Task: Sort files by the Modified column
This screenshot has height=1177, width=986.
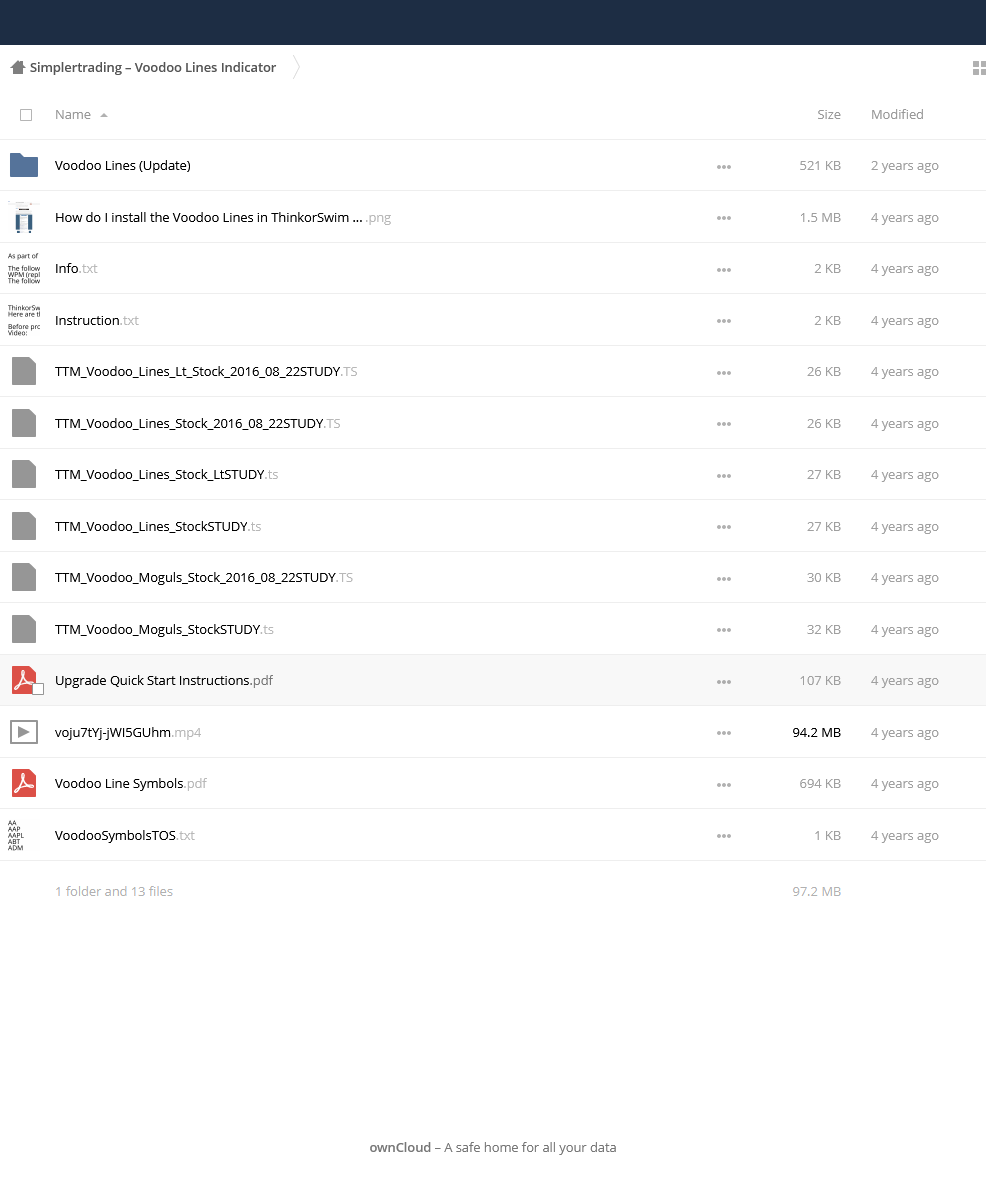Action: pyautogui.click(x=897, y=114)
